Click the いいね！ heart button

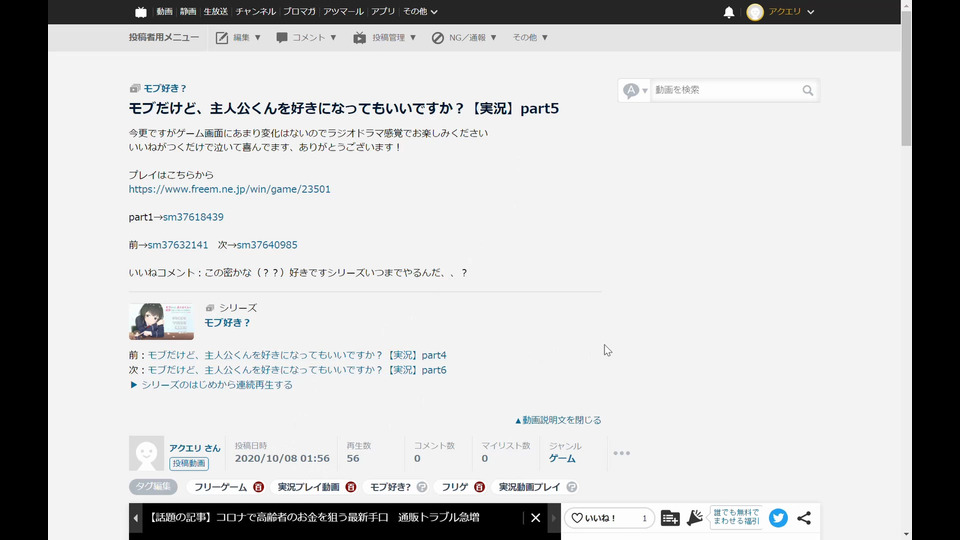pos(609,518)
